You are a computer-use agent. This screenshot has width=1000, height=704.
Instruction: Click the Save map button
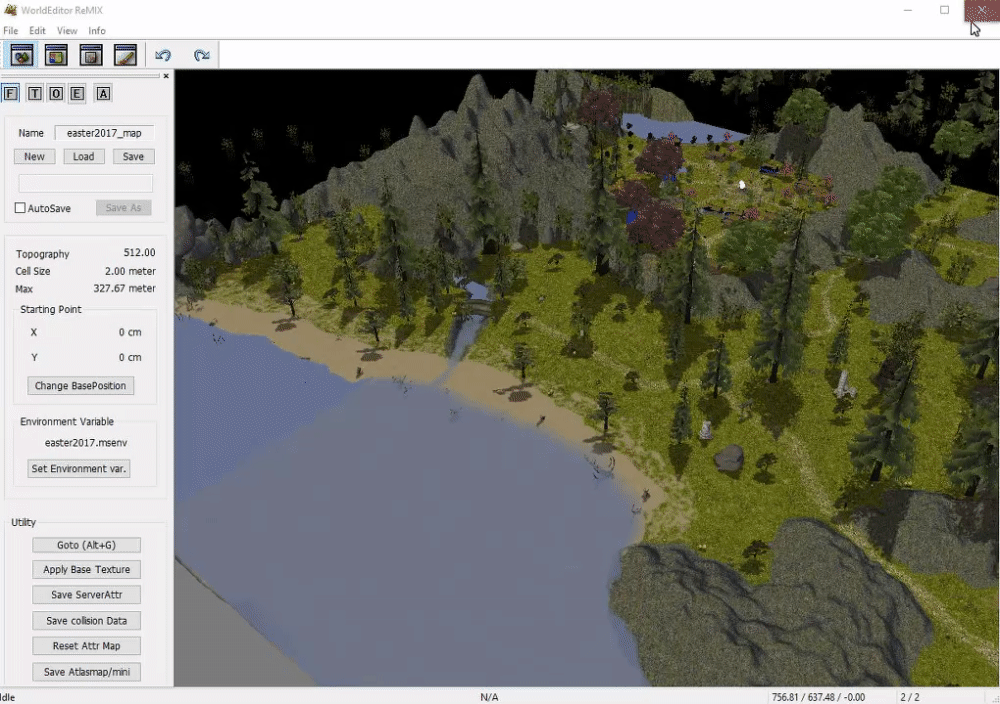133,157
